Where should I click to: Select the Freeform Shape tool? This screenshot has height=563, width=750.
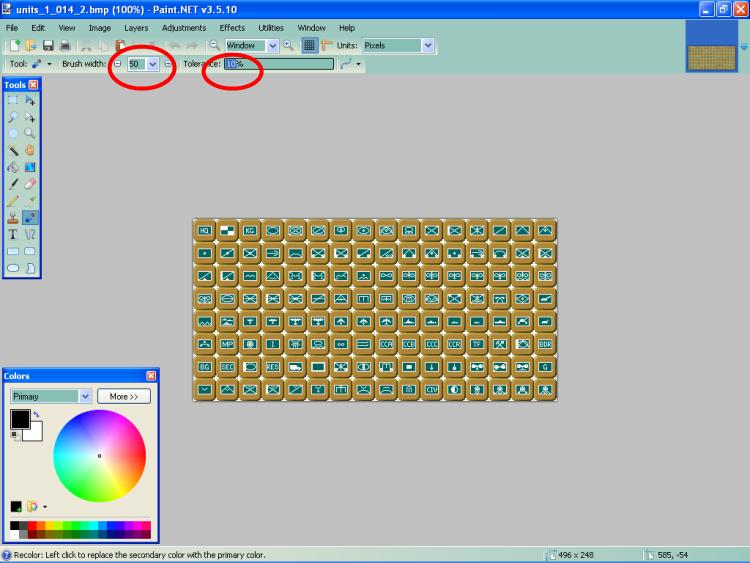click(x=30, y=268)
